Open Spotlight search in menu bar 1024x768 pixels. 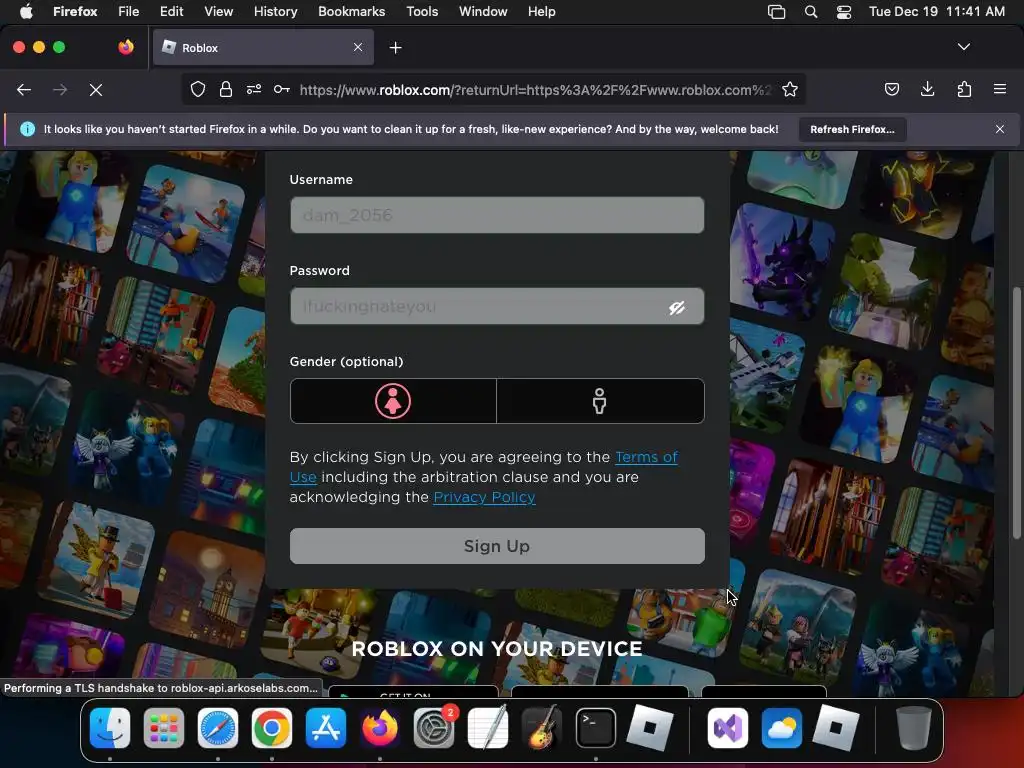click(x=810, y=12)
